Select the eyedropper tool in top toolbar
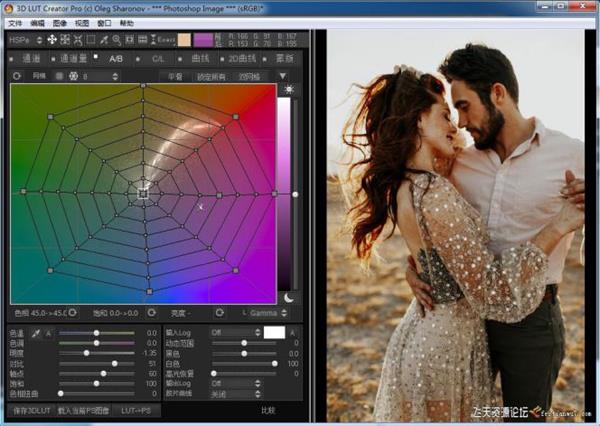This screenshot has width=600, height=426. click(103, 40)
